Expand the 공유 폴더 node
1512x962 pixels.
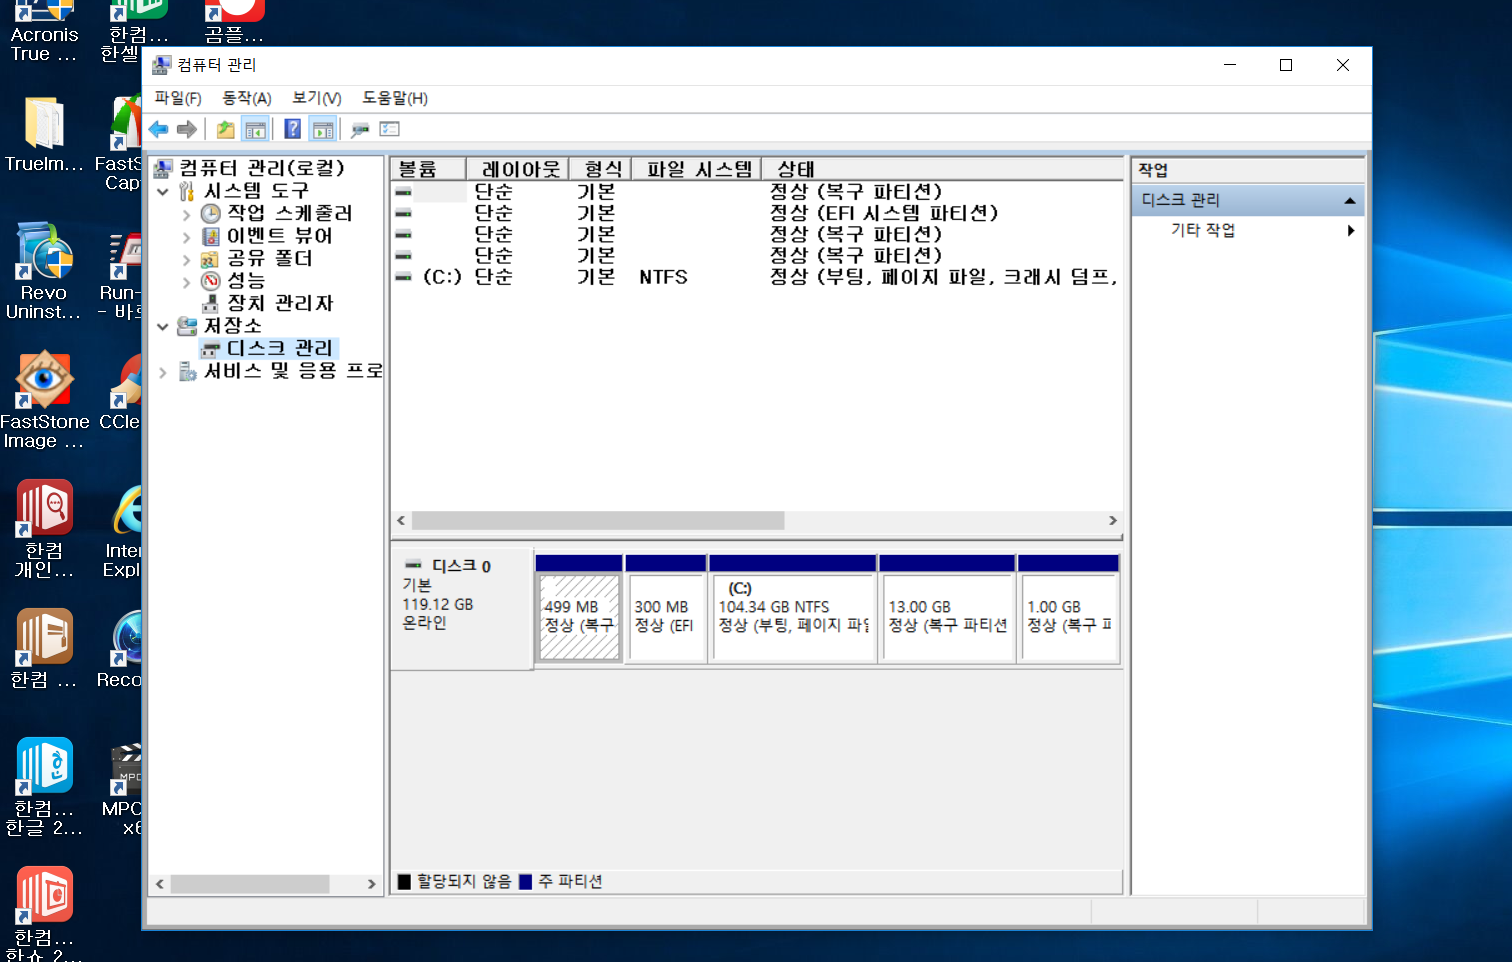186,259
